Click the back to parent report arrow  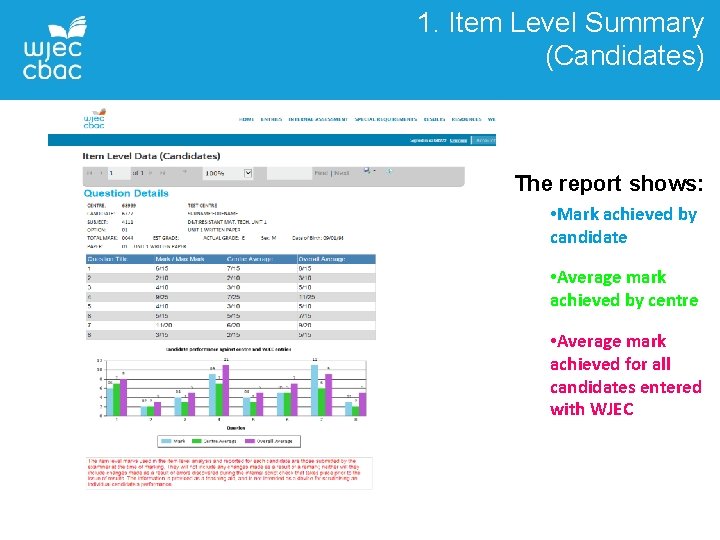point(185,173)
